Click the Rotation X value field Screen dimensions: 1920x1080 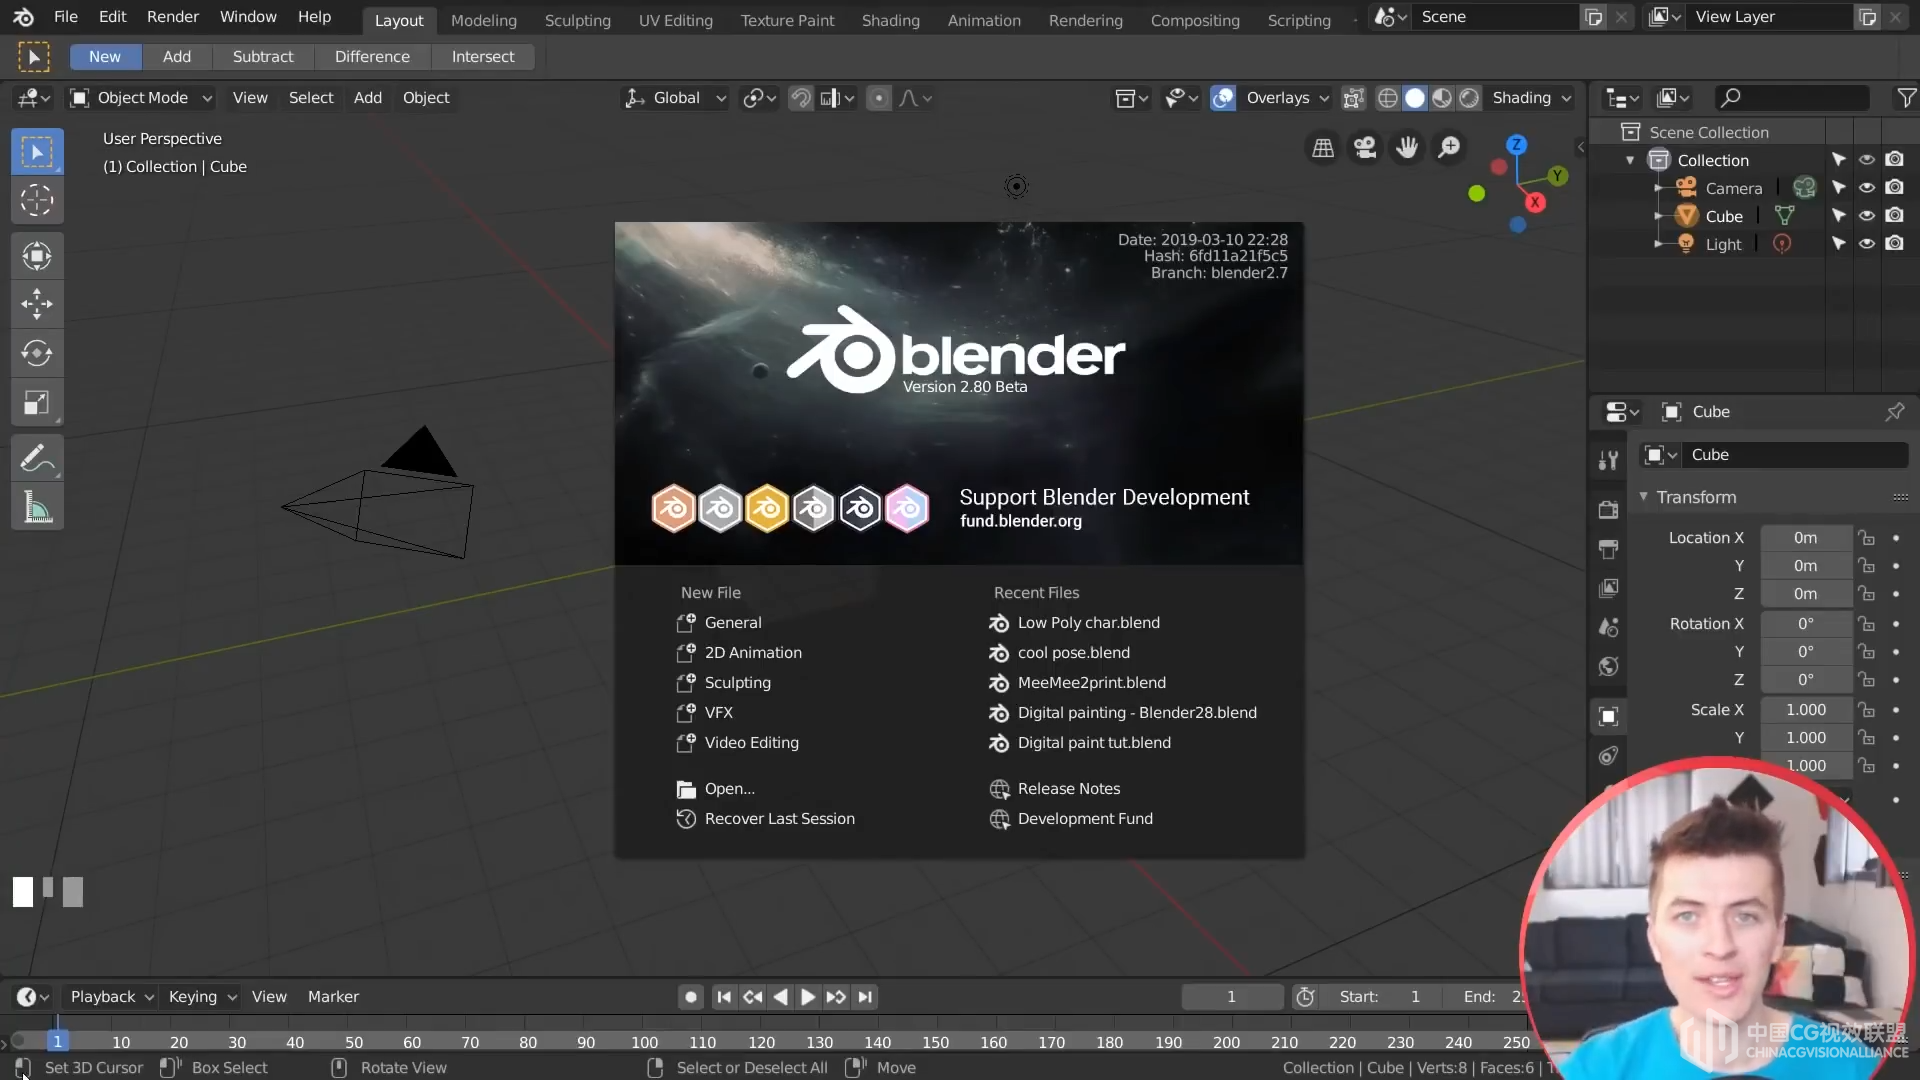coord(1805,624)
